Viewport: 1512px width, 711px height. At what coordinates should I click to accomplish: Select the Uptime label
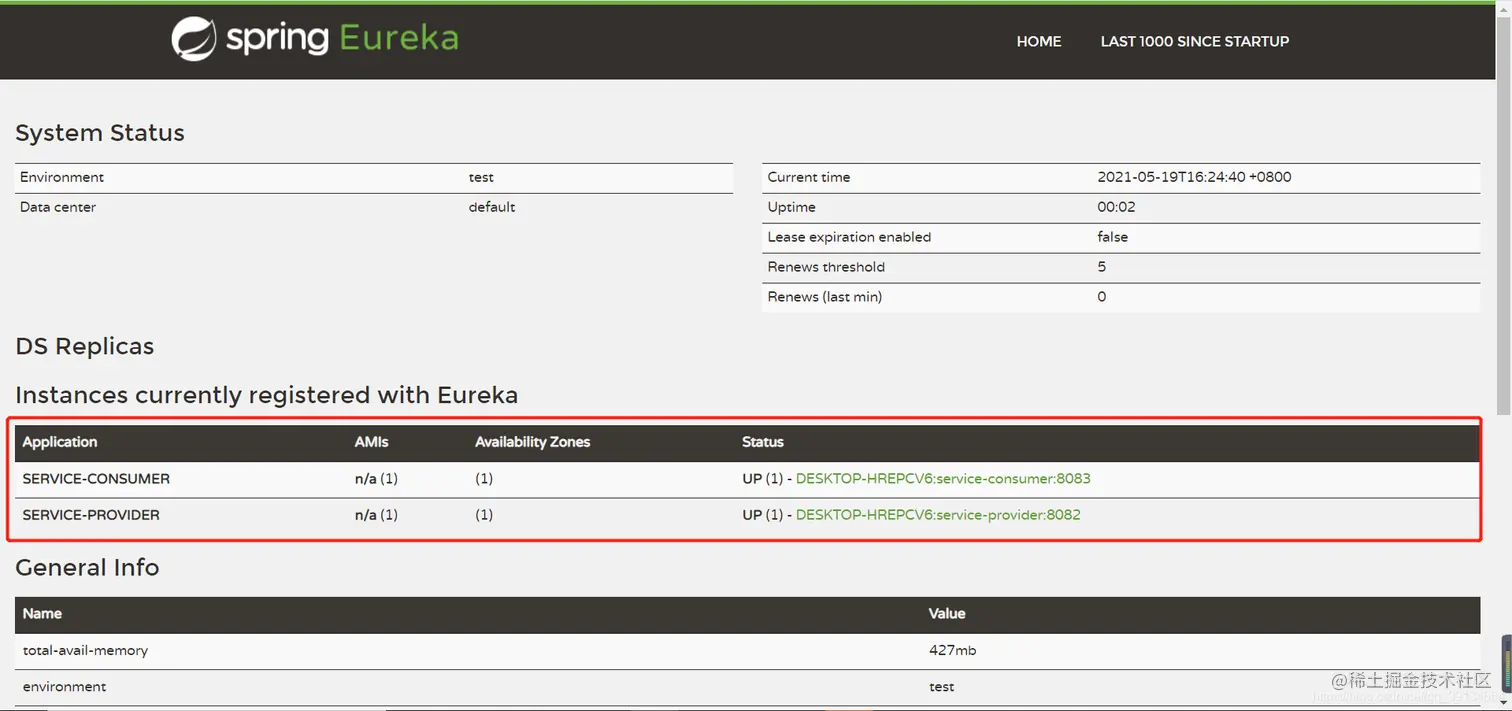792,207
